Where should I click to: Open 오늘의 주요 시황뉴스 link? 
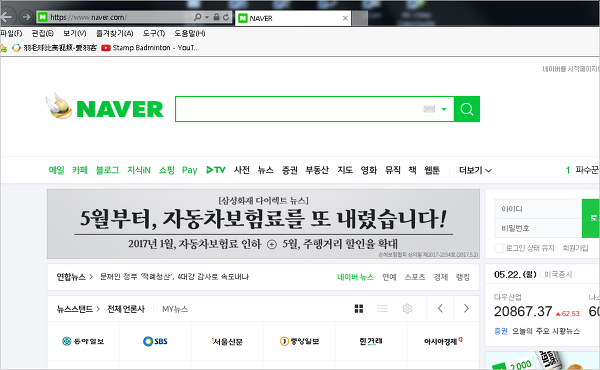pyautogui.click(x=546, y=331)
